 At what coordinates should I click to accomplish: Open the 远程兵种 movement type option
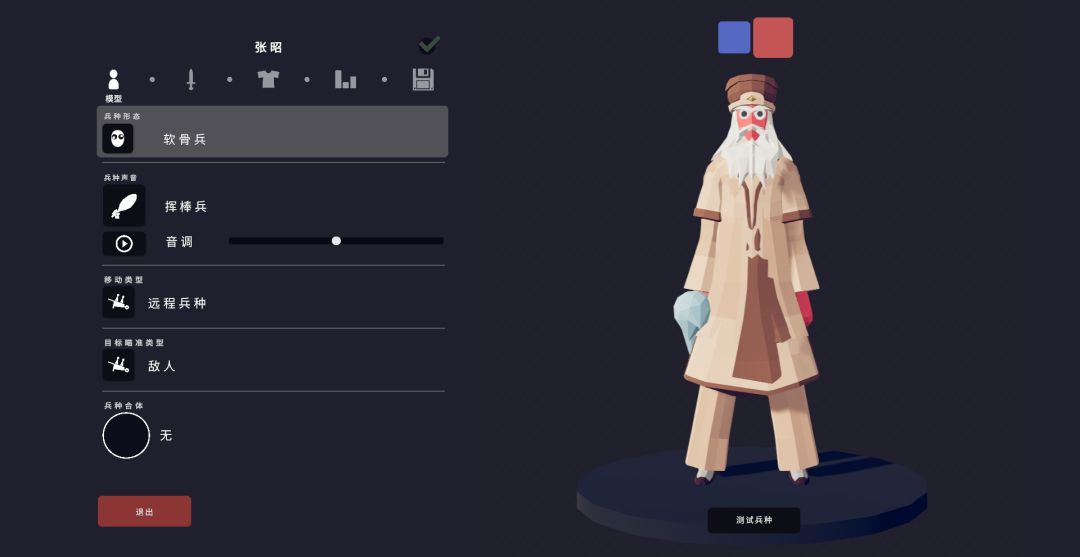click(x=177, y=303)
